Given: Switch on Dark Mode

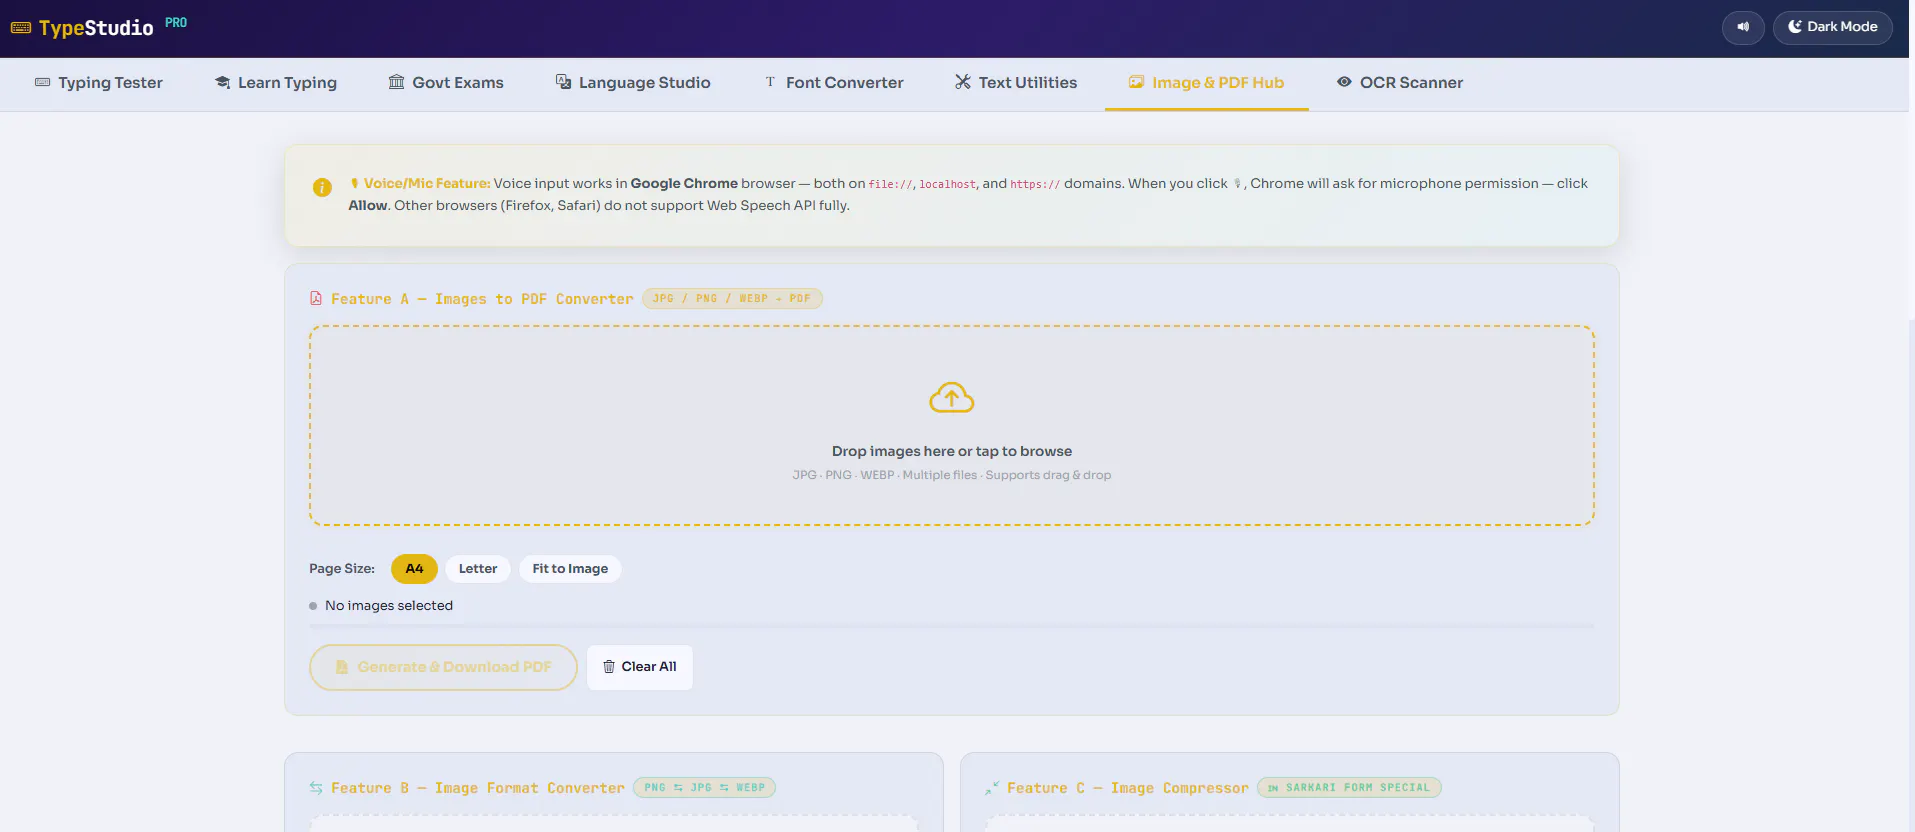Looking at the screenshot, I should pyautogui.click(x=1832, y=27).
